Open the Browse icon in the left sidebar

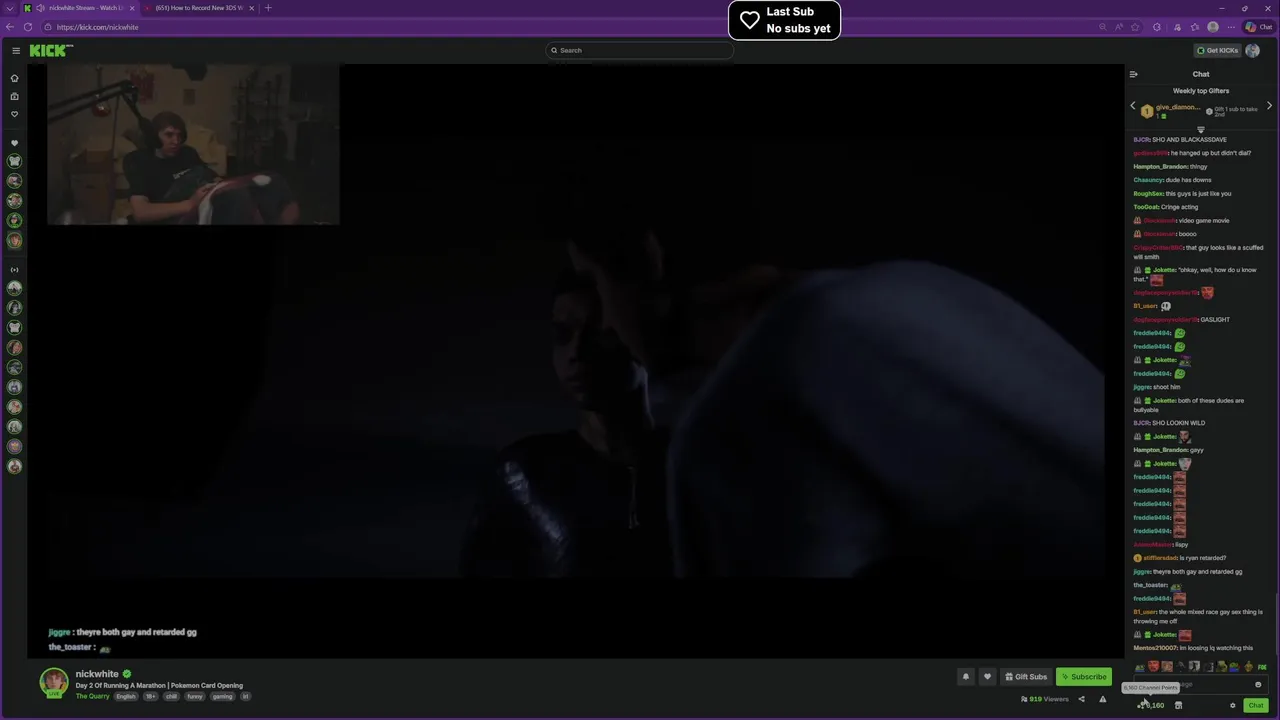click(14, 96)
